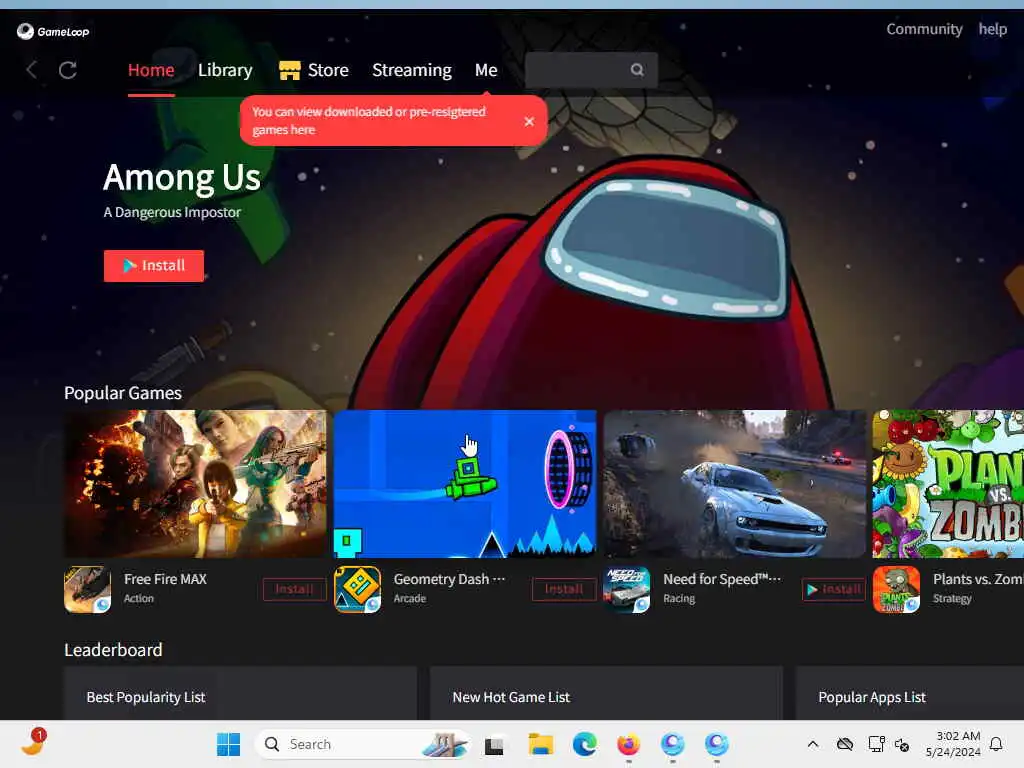Install Geometry Dash
This screenshot has height=768, width=1024.
(x=564, y=589)
